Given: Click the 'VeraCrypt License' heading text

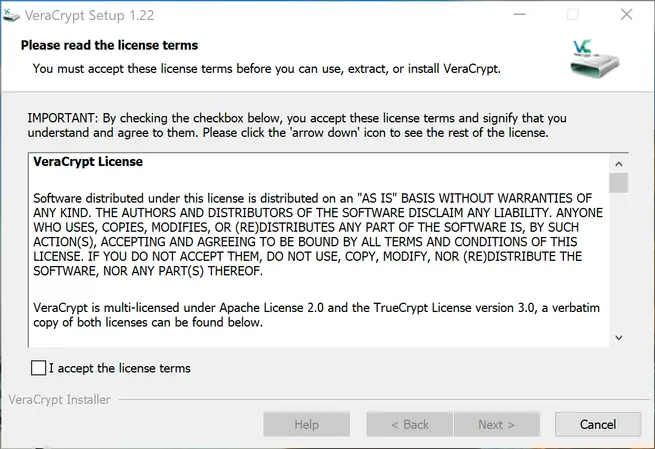Looking at the screenshot, I should click(88, 162).
